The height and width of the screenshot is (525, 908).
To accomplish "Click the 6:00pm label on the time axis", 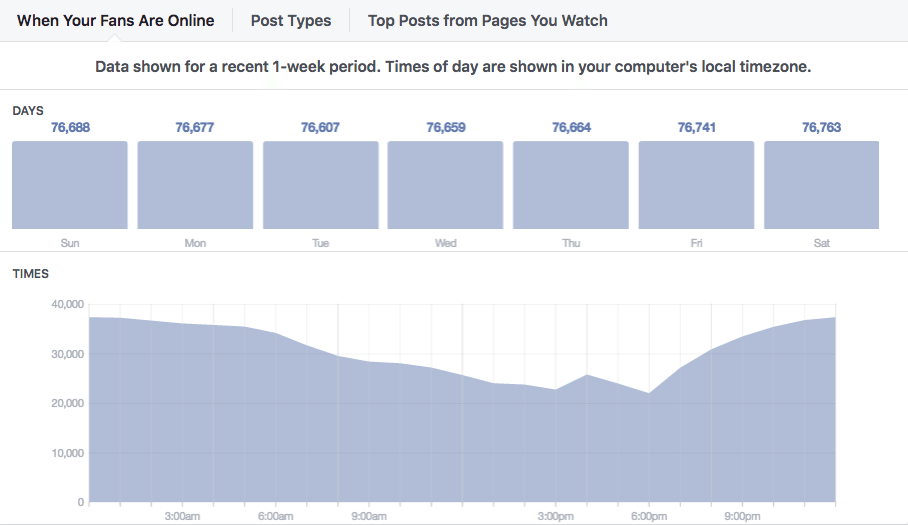I will point(649,516).
